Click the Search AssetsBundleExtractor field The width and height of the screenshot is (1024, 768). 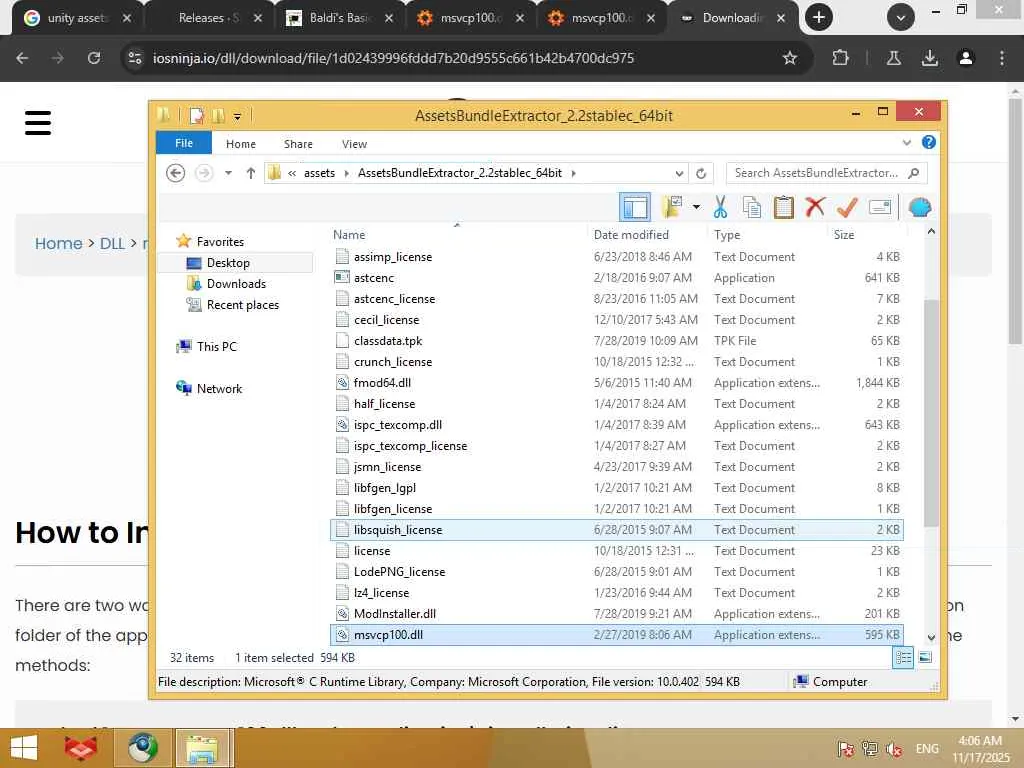pos(826,173)
